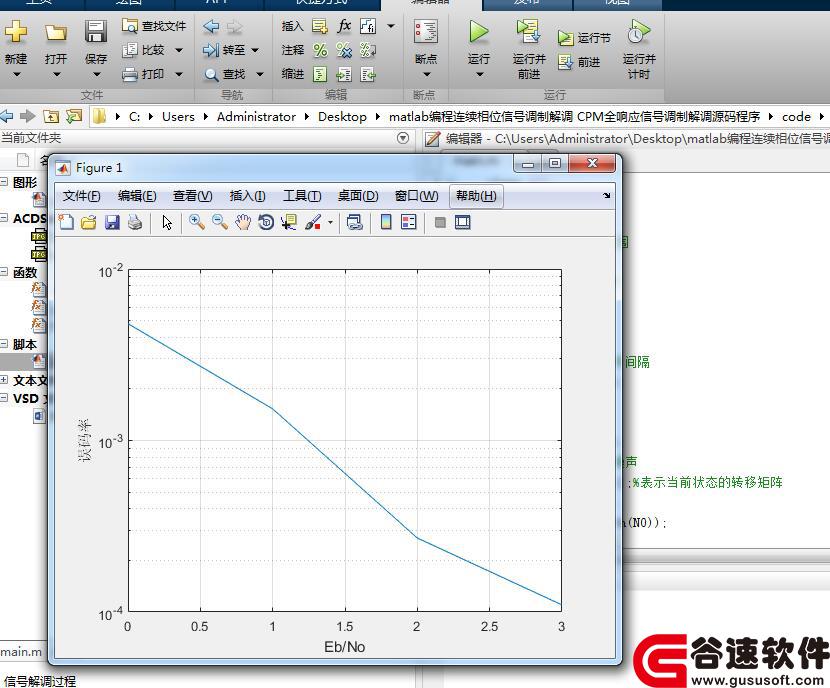Toggle Brush data tool in figure toolbar
830x688 pixels.
(313, 222)
